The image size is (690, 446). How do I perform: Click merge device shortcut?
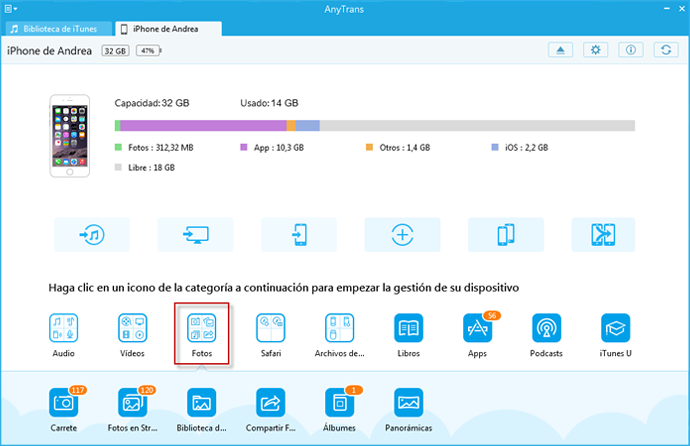603,234
